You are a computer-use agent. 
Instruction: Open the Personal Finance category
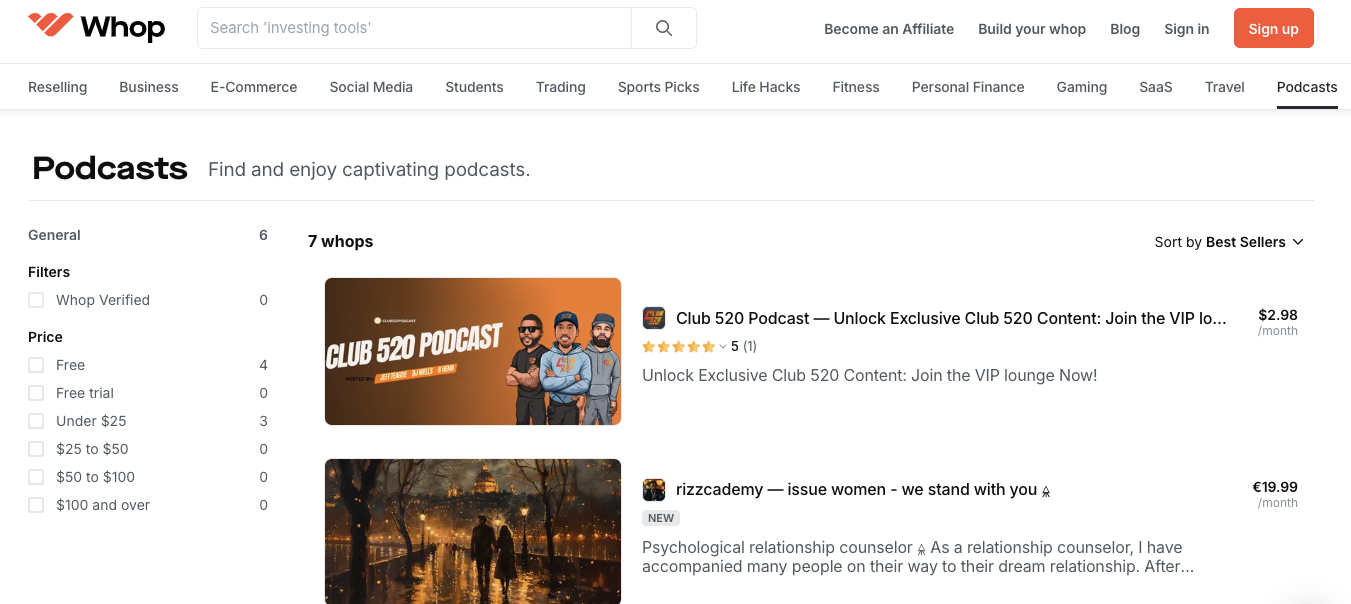(967, 87)
